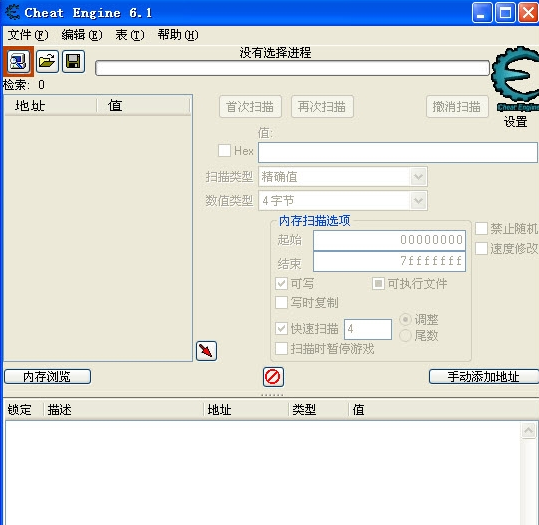This screenshot has width=539, height=525.
Task: Click the 手动添加地址 button
Action: point(484,376)
